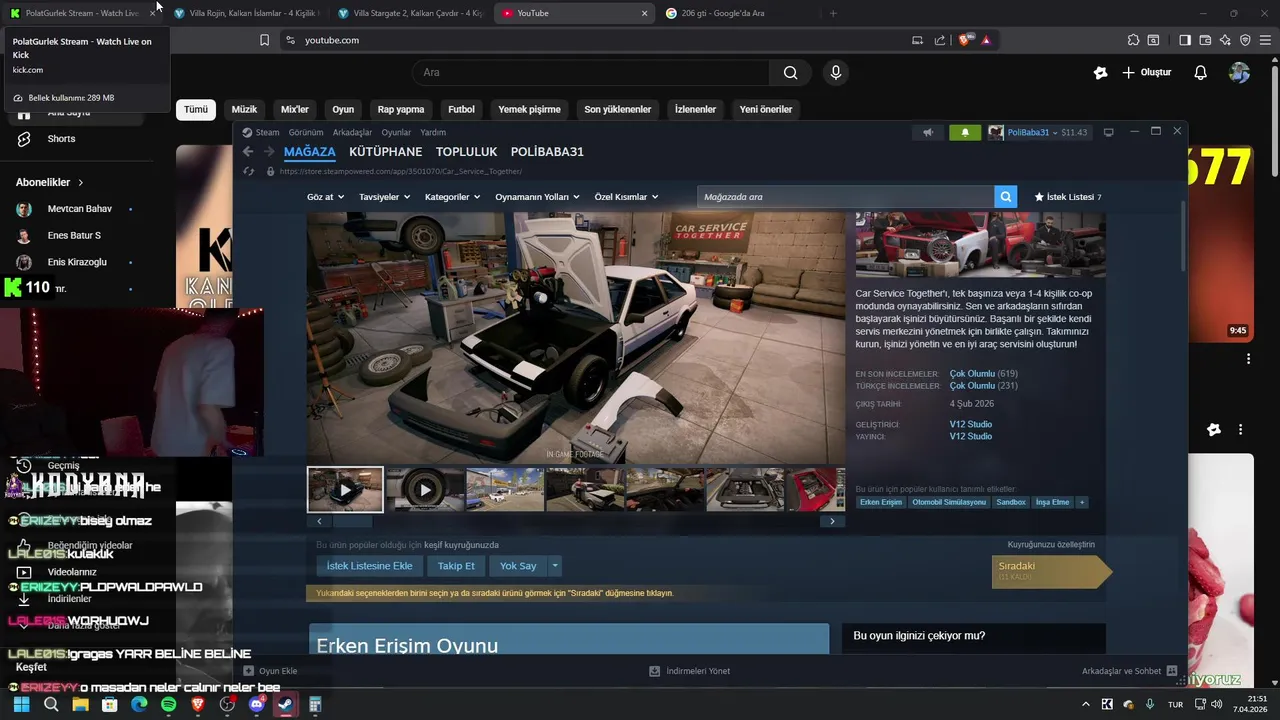Bookmark this page in the address bar

[x=264, y=40]
